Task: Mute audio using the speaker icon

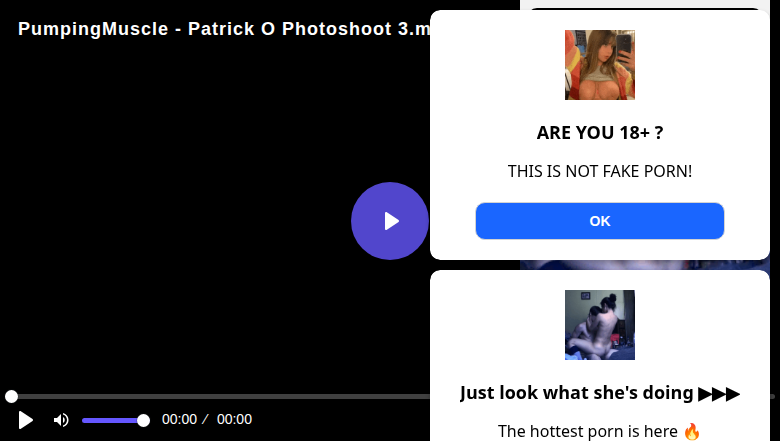Action: click(x=61, y=420)
